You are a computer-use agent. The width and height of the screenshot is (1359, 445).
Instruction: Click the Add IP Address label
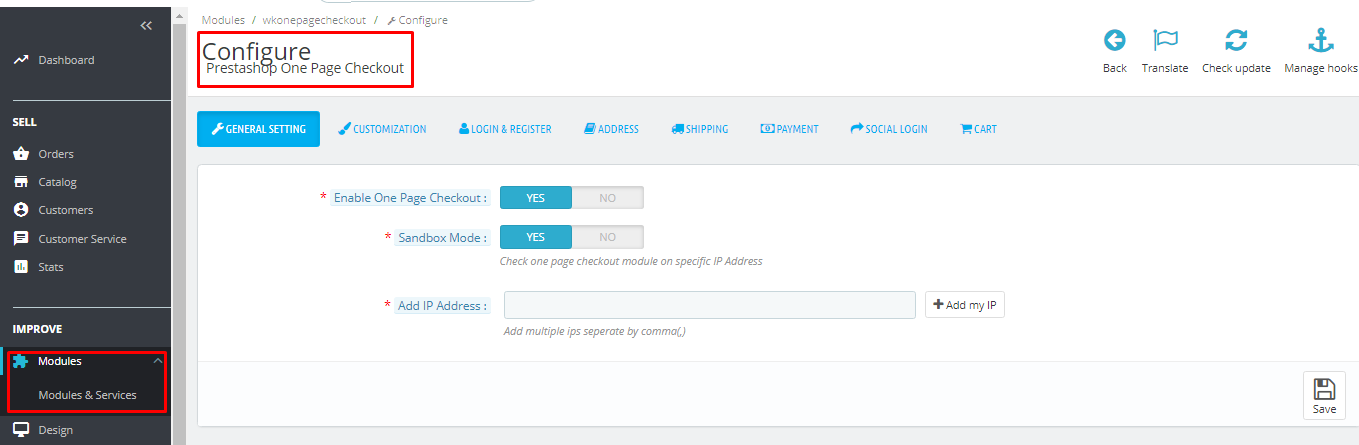[442, 306]
